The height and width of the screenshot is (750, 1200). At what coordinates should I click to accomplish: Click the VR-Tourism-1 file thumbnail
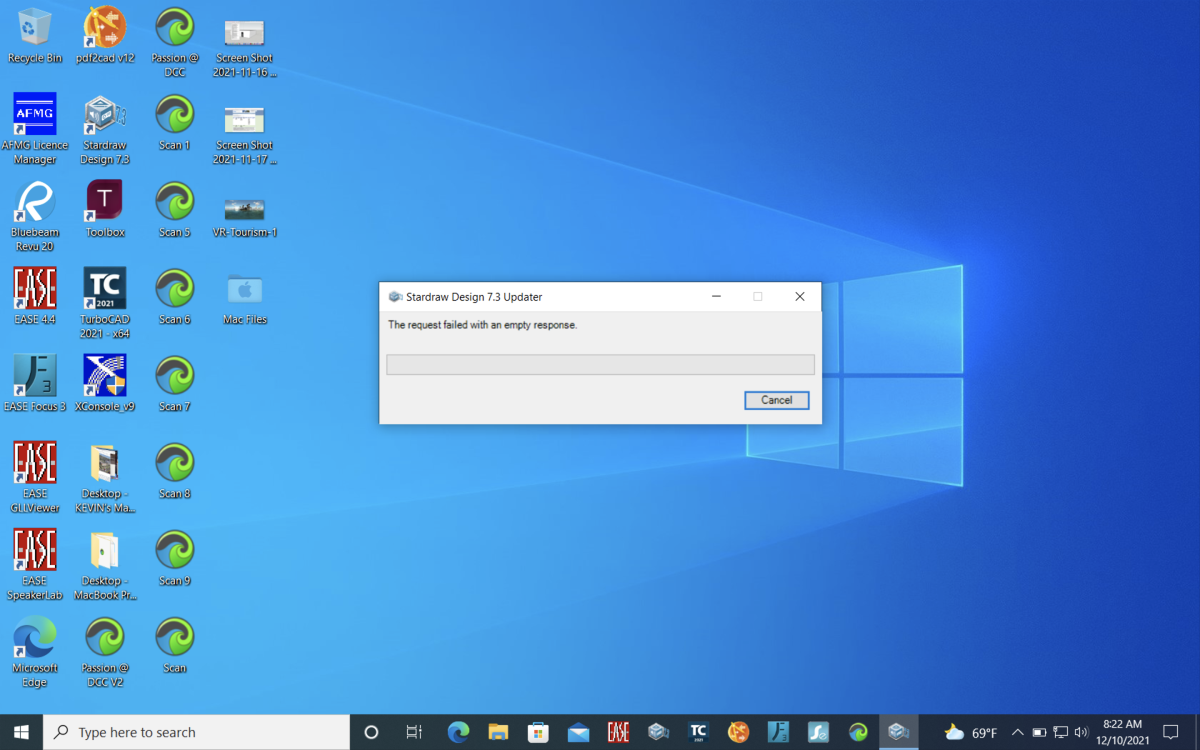click(245, 209)
